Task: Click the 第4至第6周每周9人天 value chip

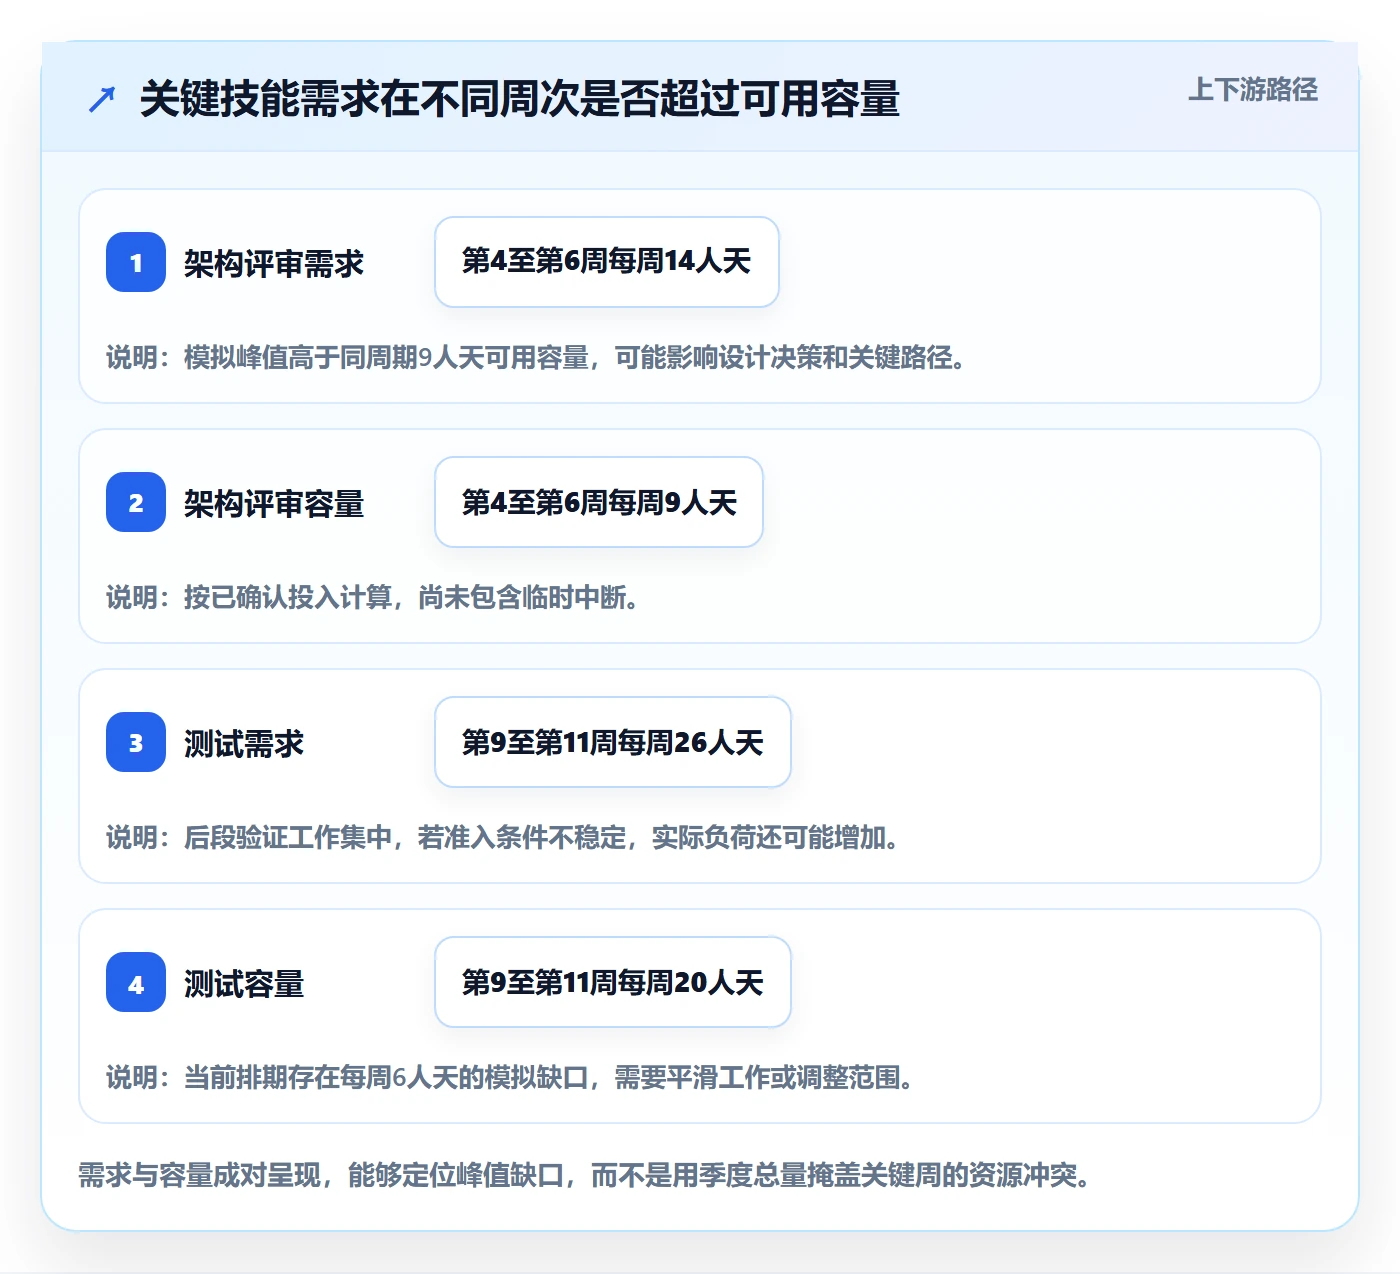Action: tap(599, 502)
